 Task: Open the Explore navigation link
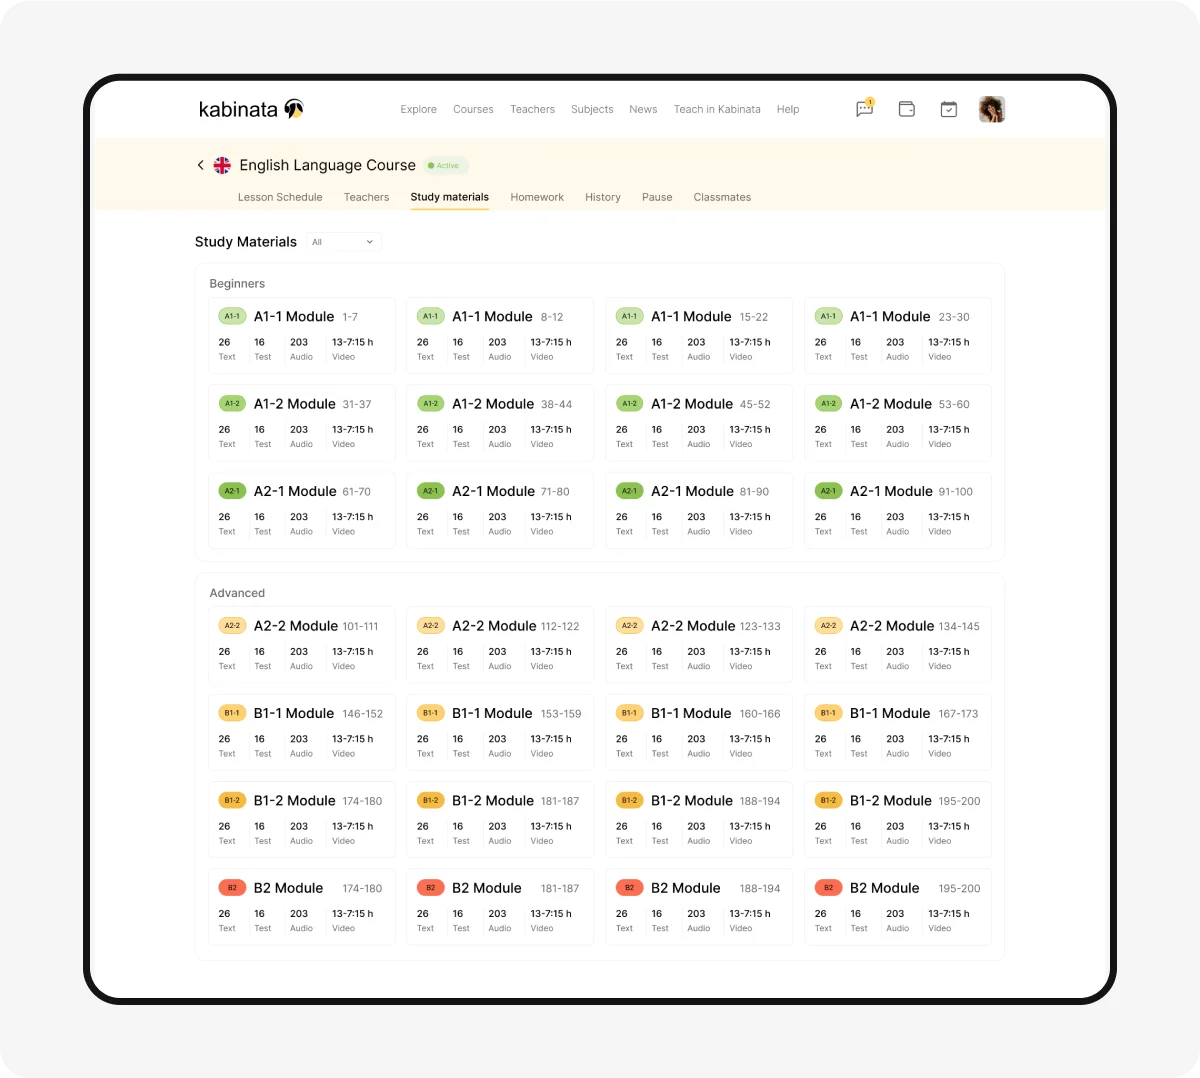pos(418,109)
